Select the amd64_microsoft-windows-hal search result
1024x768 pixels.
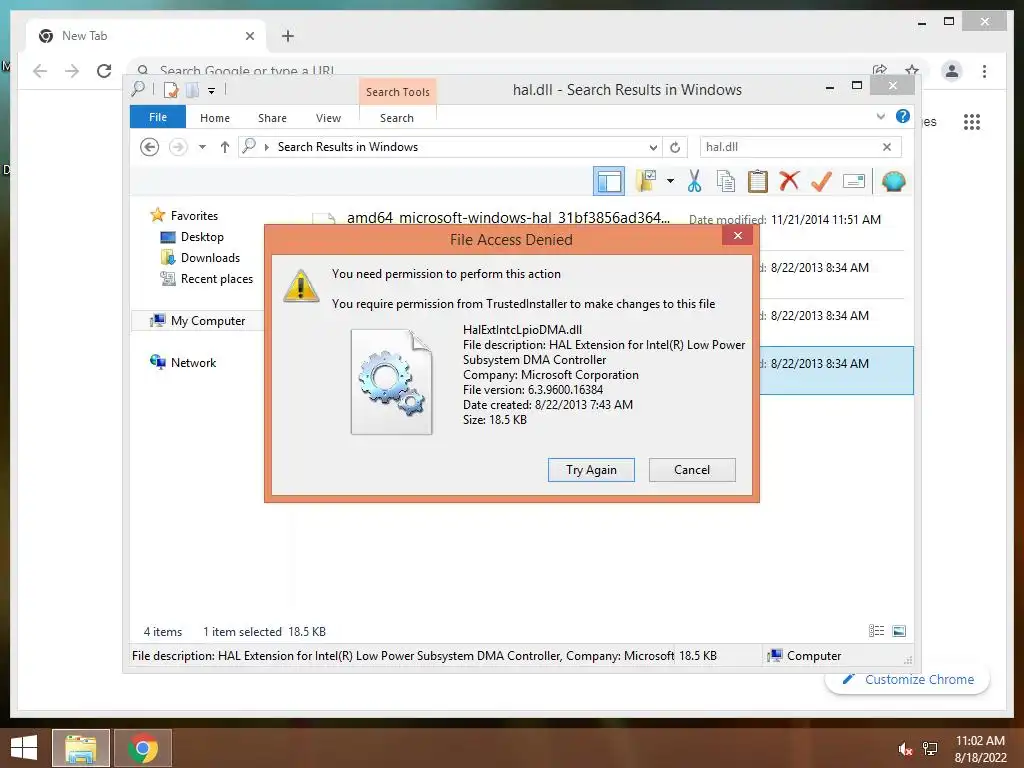(x=508, y=217)
